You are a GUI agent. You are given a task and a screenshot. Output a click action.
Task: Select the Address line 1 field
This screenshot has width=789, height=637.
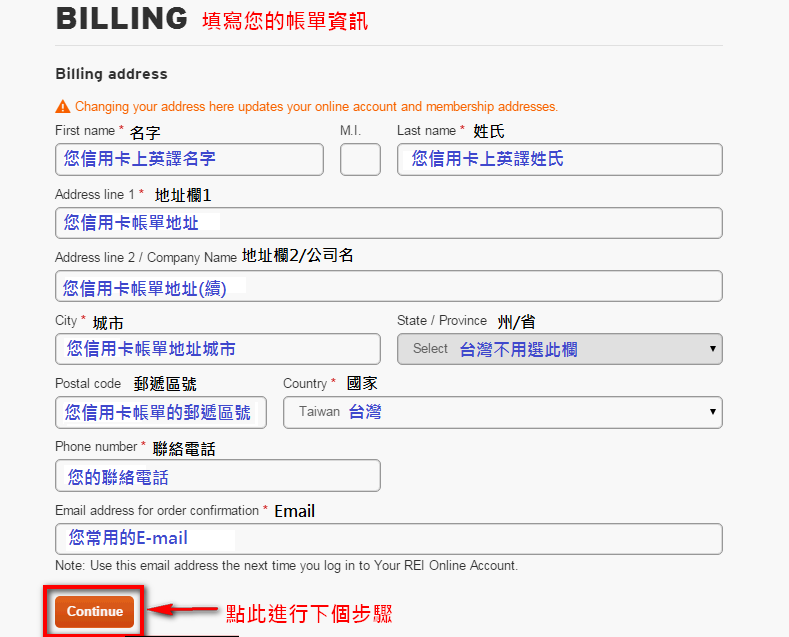click(x=389, y=223)
